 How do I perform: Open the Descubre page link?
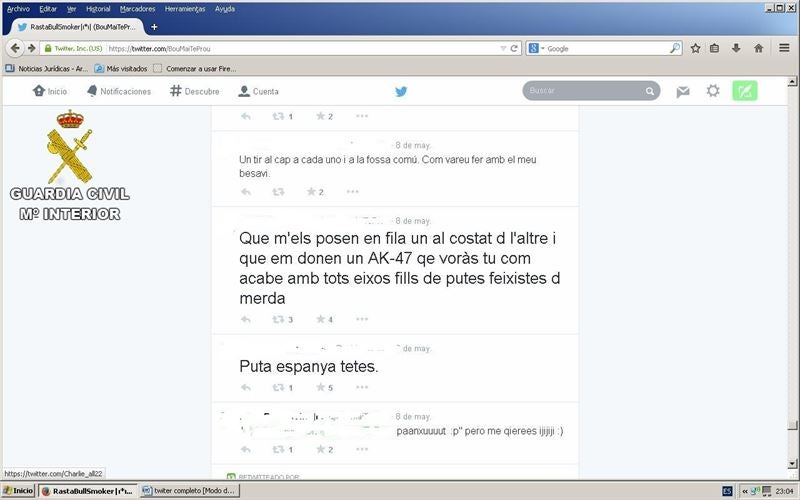[x=195, y=91]
